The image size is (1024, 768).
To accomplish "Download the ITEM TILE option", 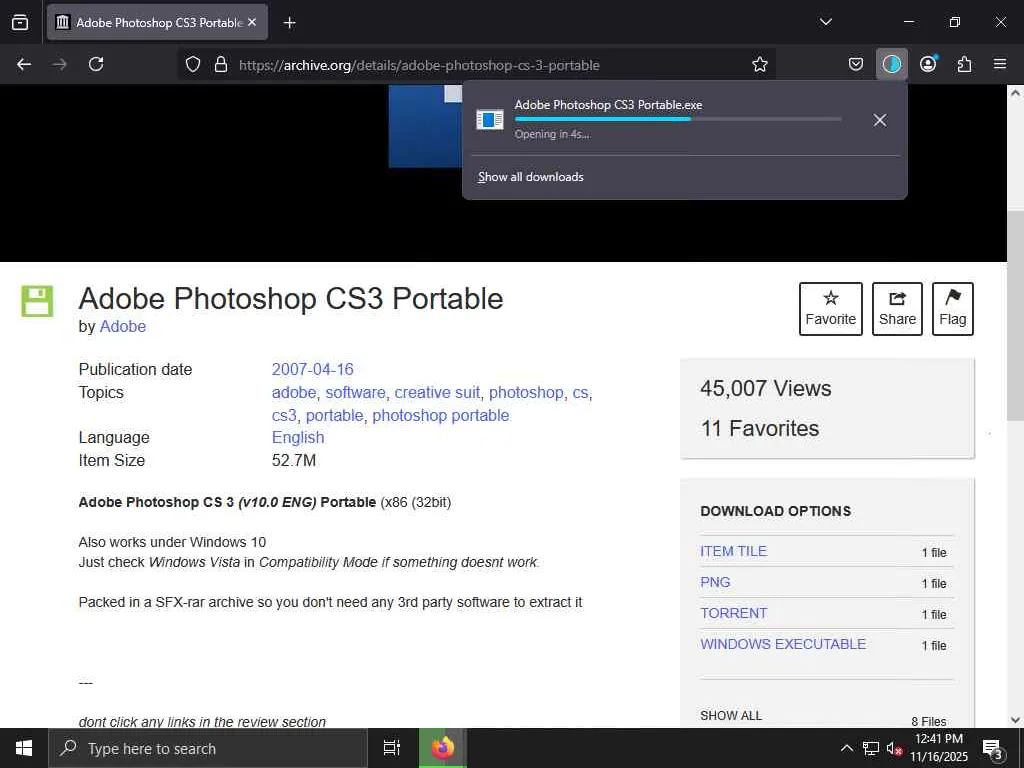I will [x=733, y=551].
